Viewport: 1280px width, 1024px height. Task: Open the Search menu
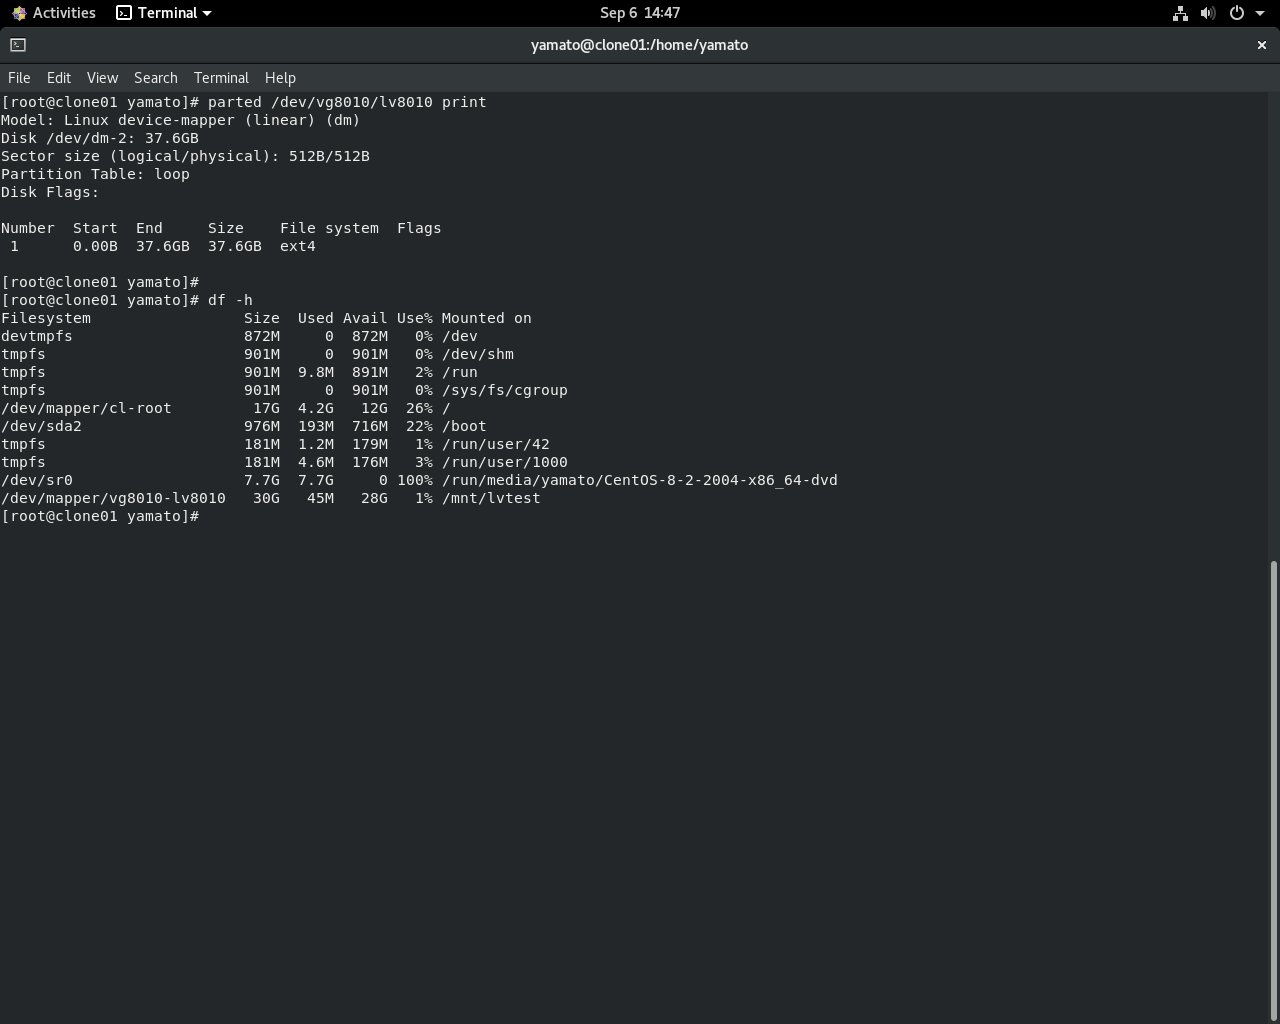pyautogui.click(x=156, y=78)
